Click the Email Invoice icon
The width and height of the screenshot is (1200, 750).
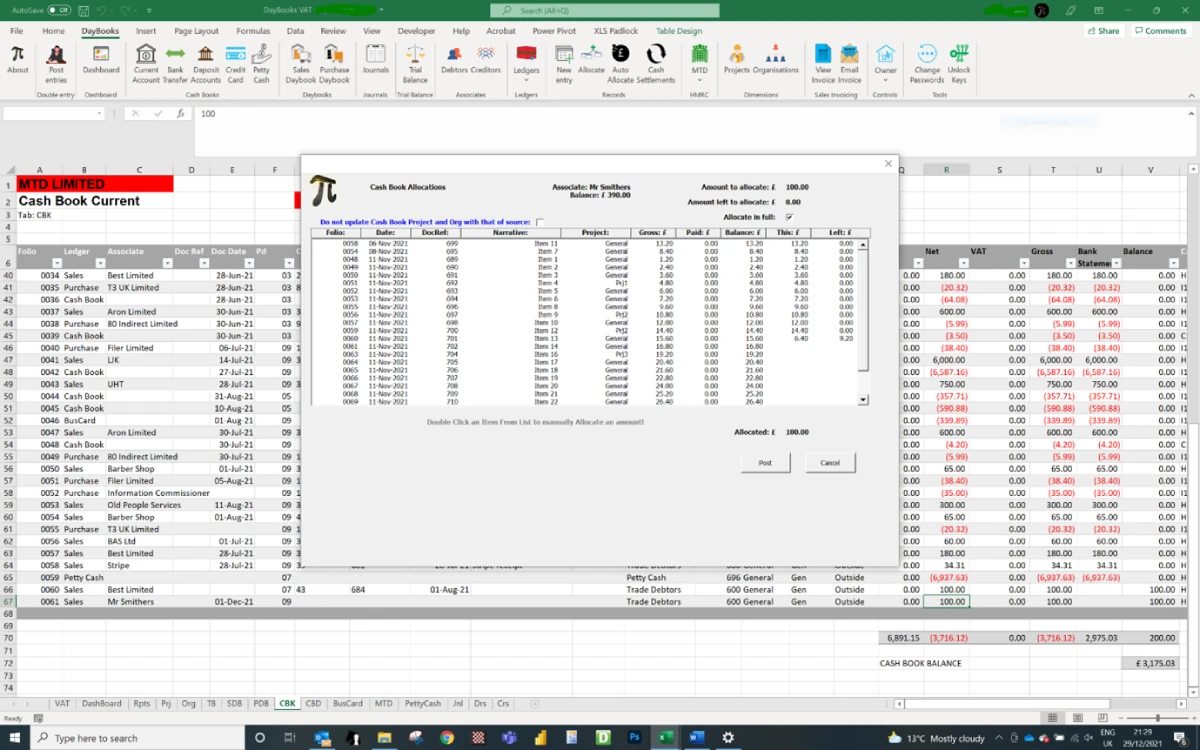click(849, 60)
